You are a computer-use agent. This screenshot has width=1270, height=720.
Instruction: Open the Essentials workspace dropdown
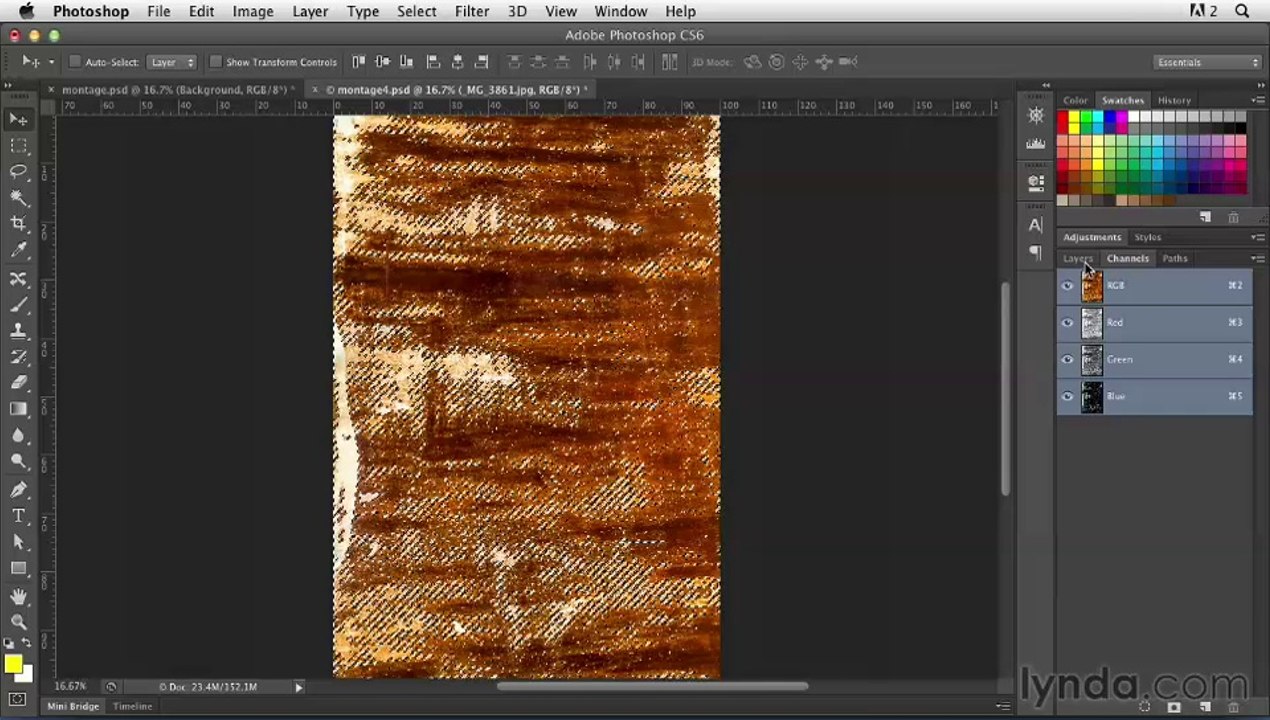(1207, 62)
